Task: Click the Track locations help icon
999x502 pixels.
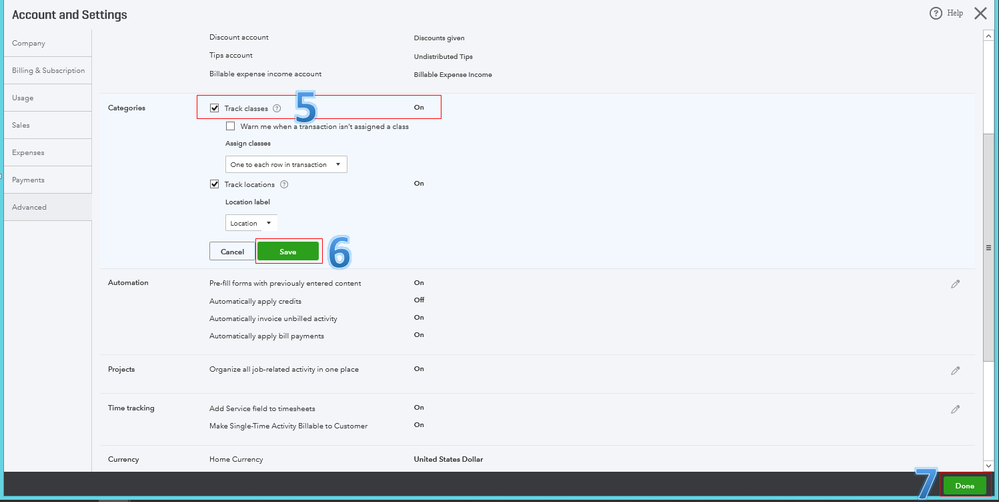Action: pyautogui.click(x=284, y=185)
